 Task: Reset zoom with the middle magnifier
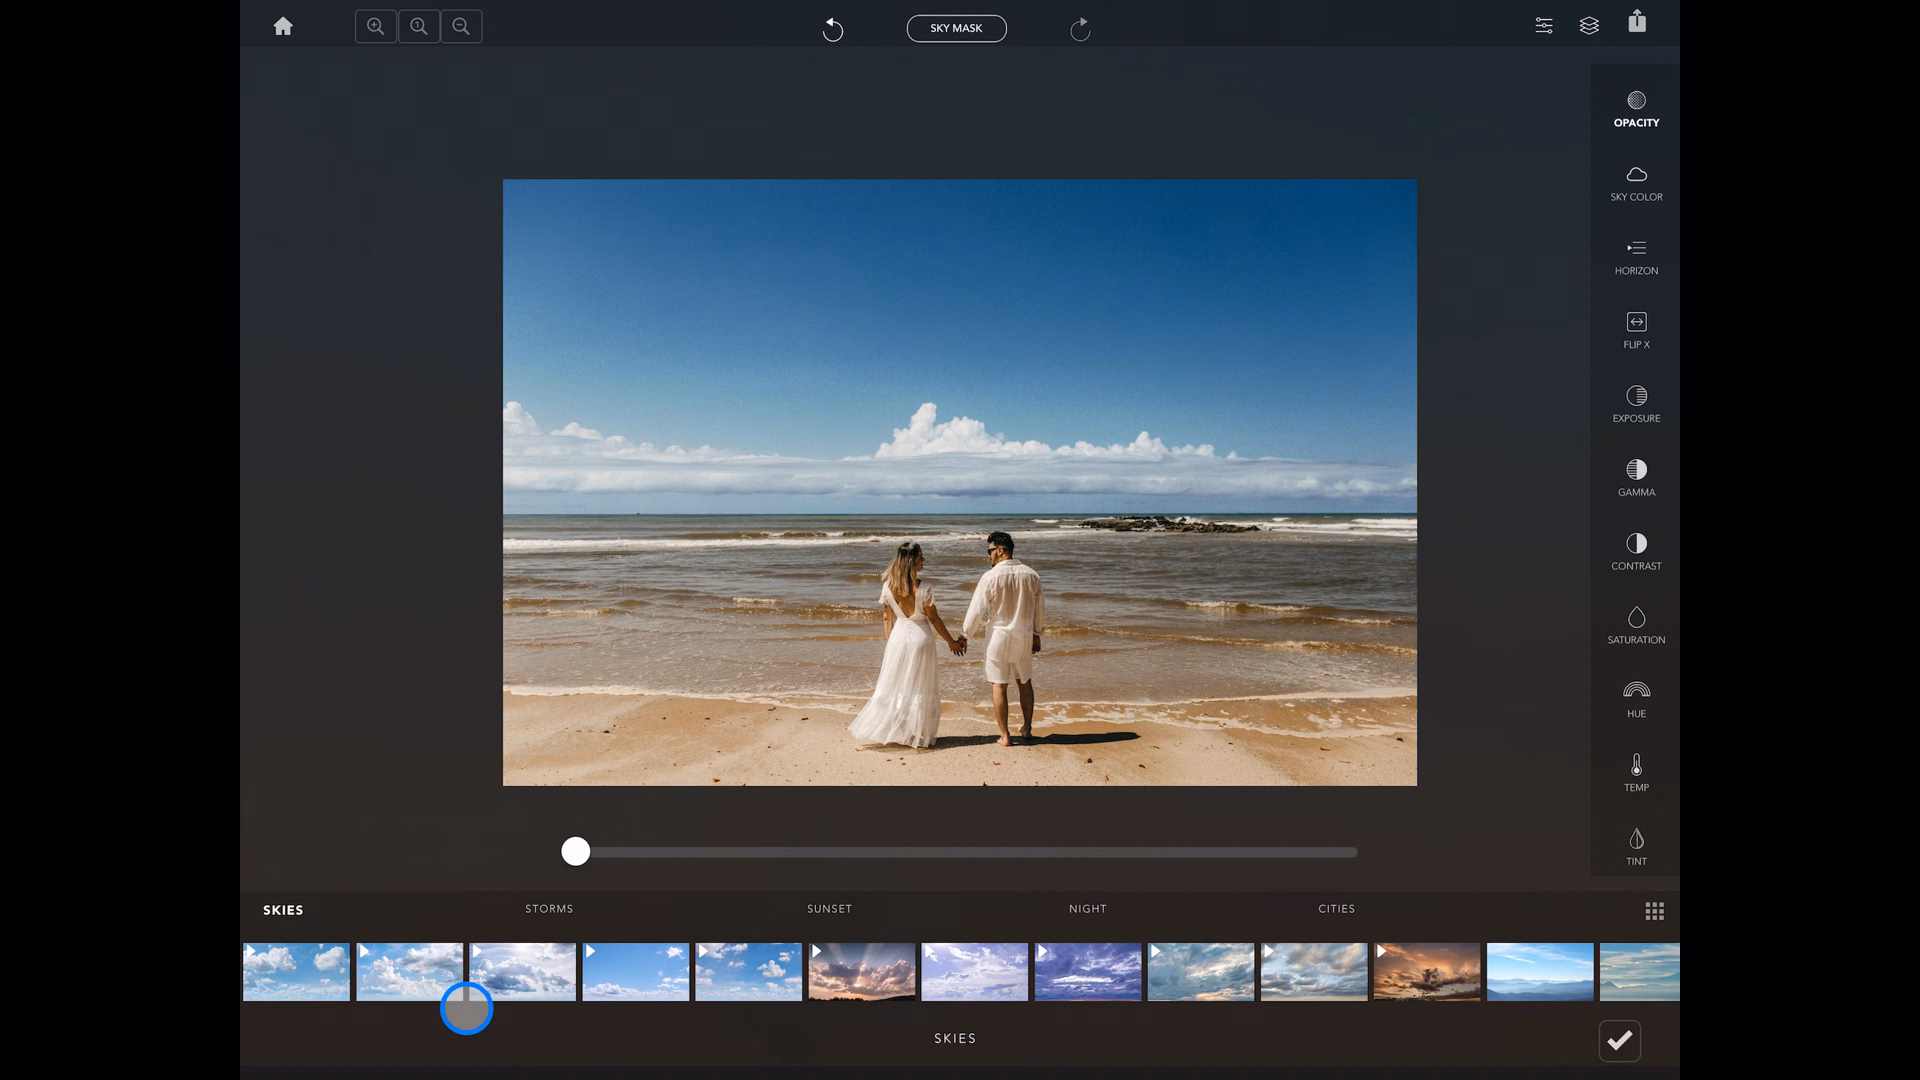coord(419,27)
